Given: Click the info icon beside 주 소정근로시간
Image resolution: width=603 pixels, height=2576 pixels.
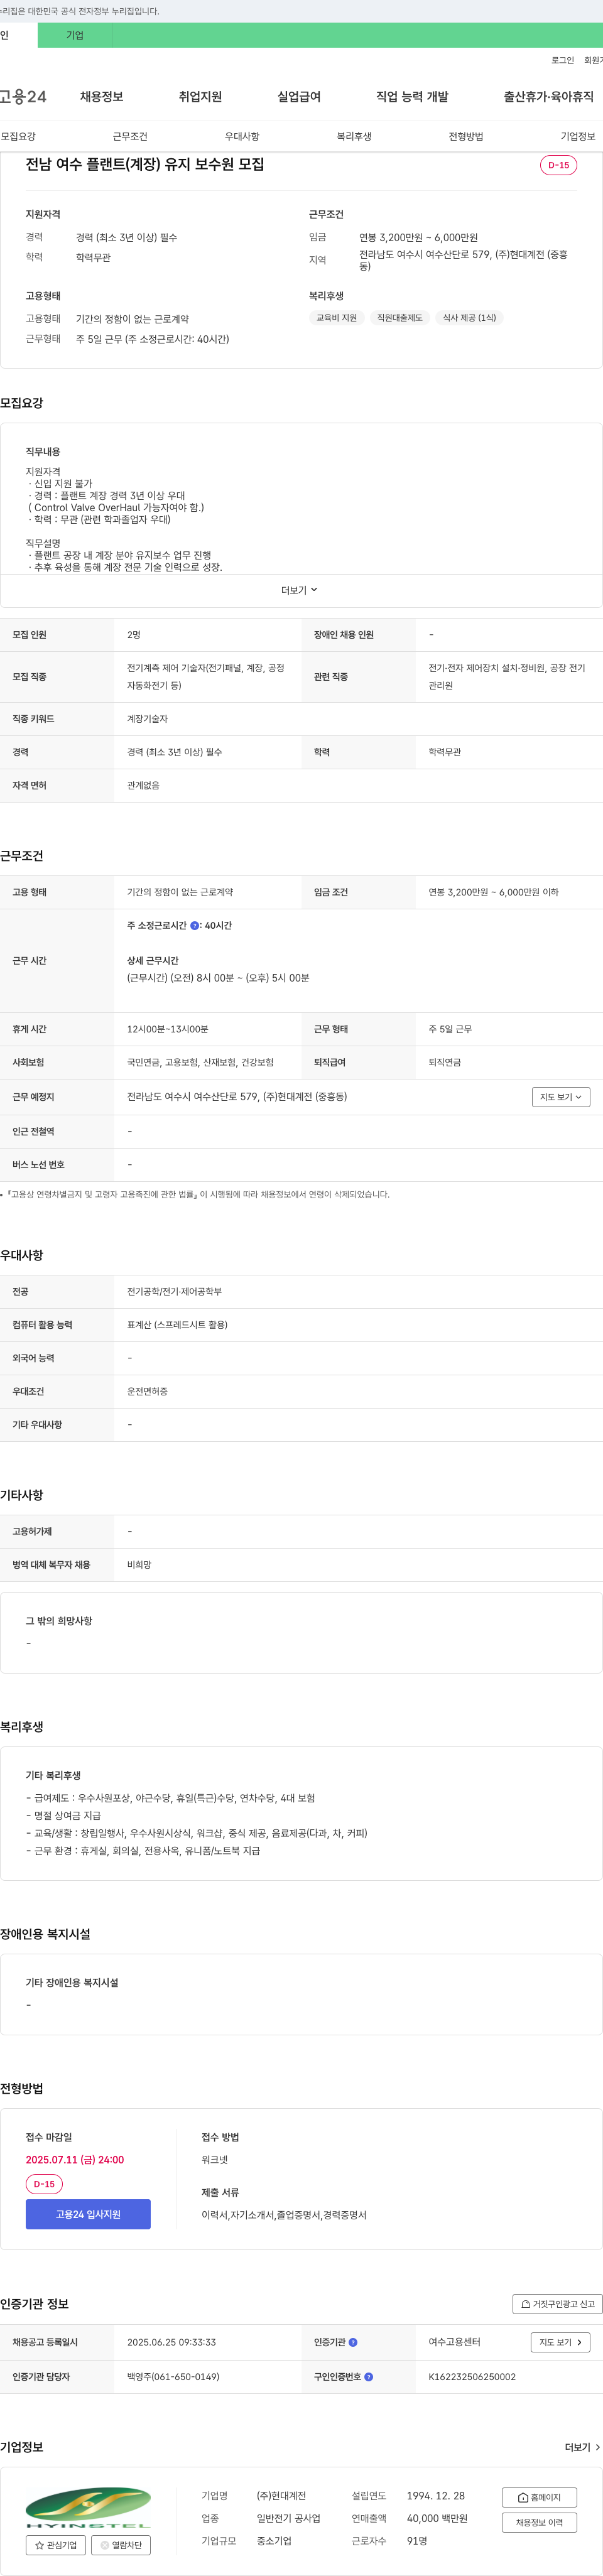Looking at the screenshot, I should (x=195, y=926).
